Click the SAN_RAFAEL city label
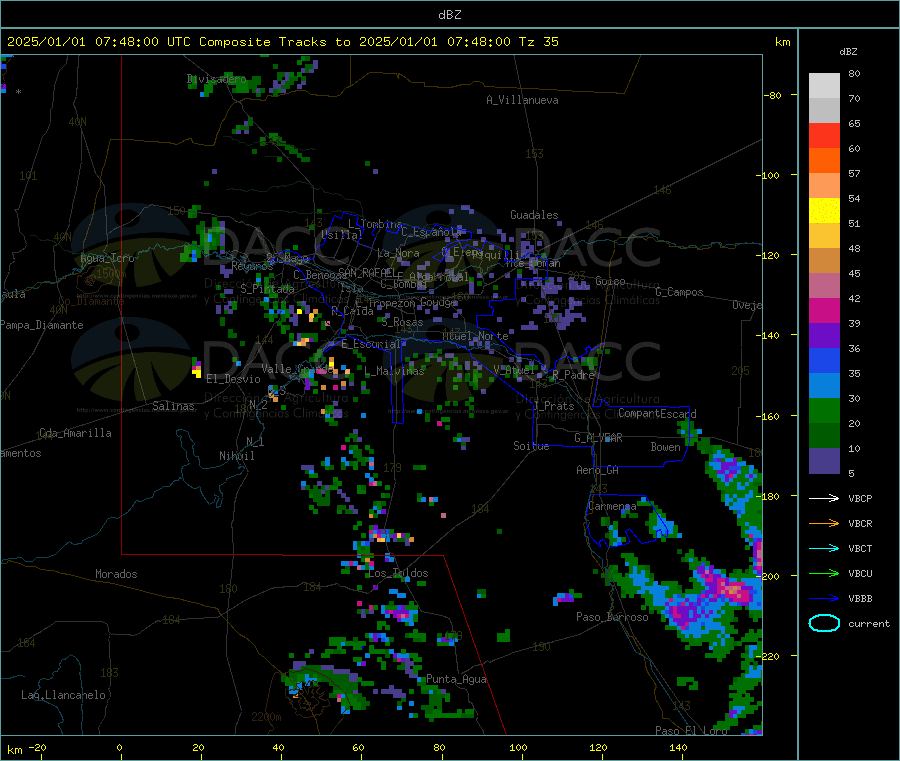The width and height of the screenshot is (900, 761). (365, 272)
